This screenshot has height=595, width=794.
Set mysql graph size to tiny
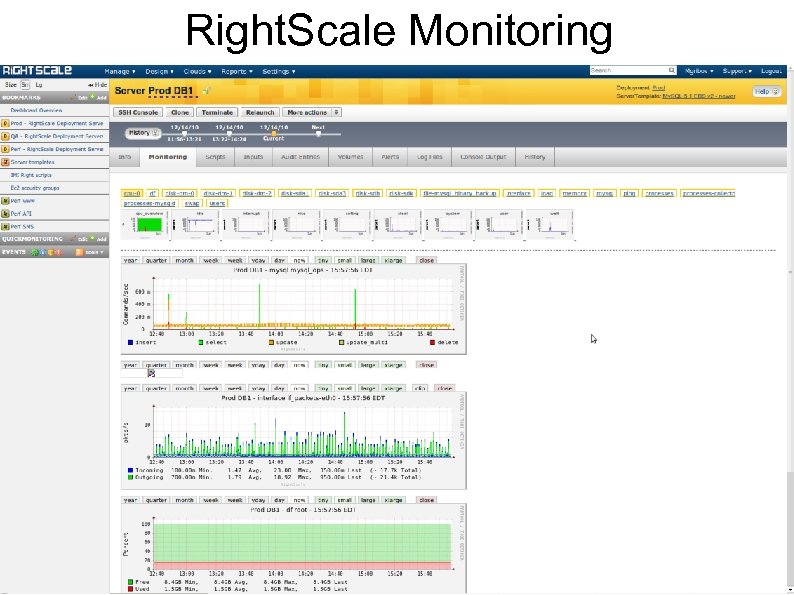pyautogui.click(x=323, y=260)
